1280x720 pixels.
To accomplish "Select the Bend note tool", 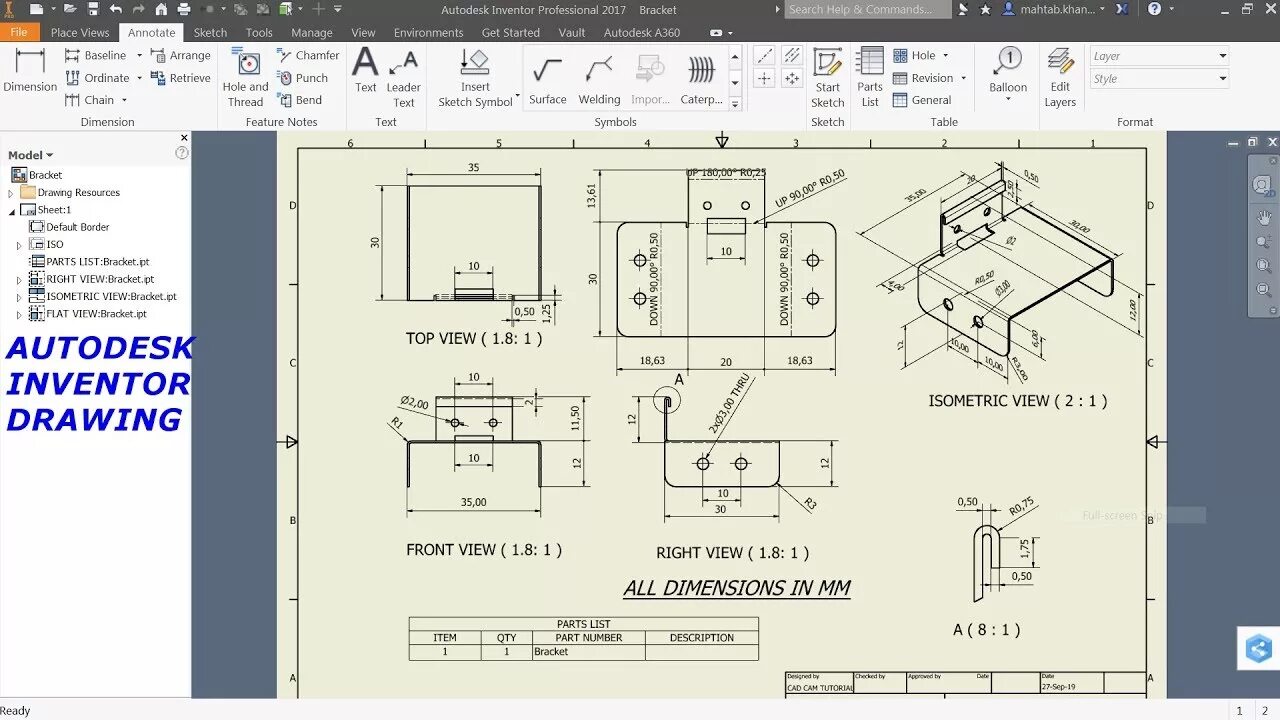I will (x=299, y=100).
